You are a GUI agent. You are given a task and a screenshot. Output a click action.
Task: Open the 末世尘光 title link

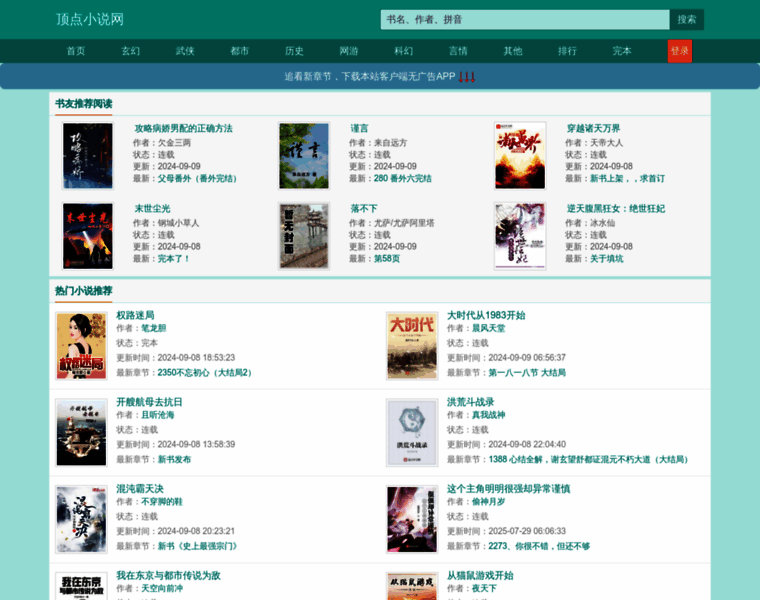pos(152,209)
